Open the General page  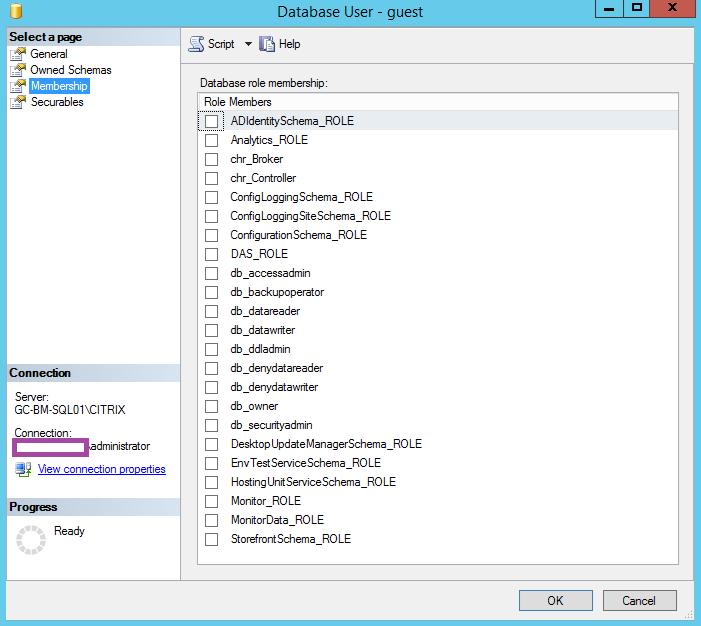pos(49,54)
